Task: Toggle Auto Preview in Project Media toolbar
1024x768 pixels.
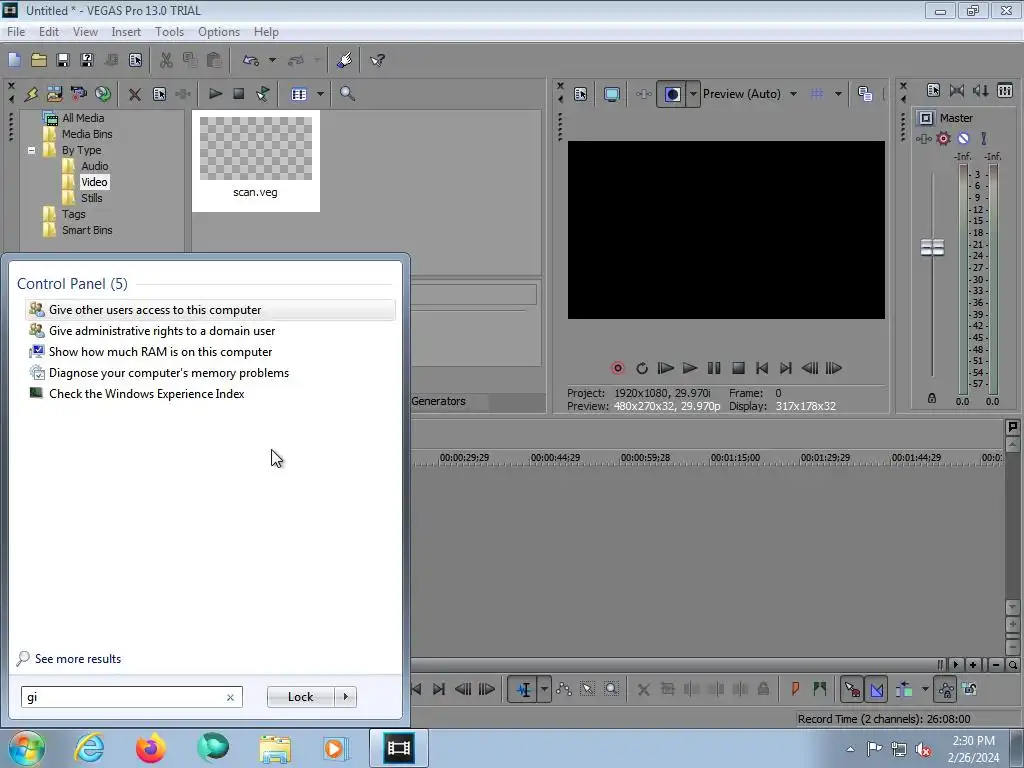Action: 263,94
